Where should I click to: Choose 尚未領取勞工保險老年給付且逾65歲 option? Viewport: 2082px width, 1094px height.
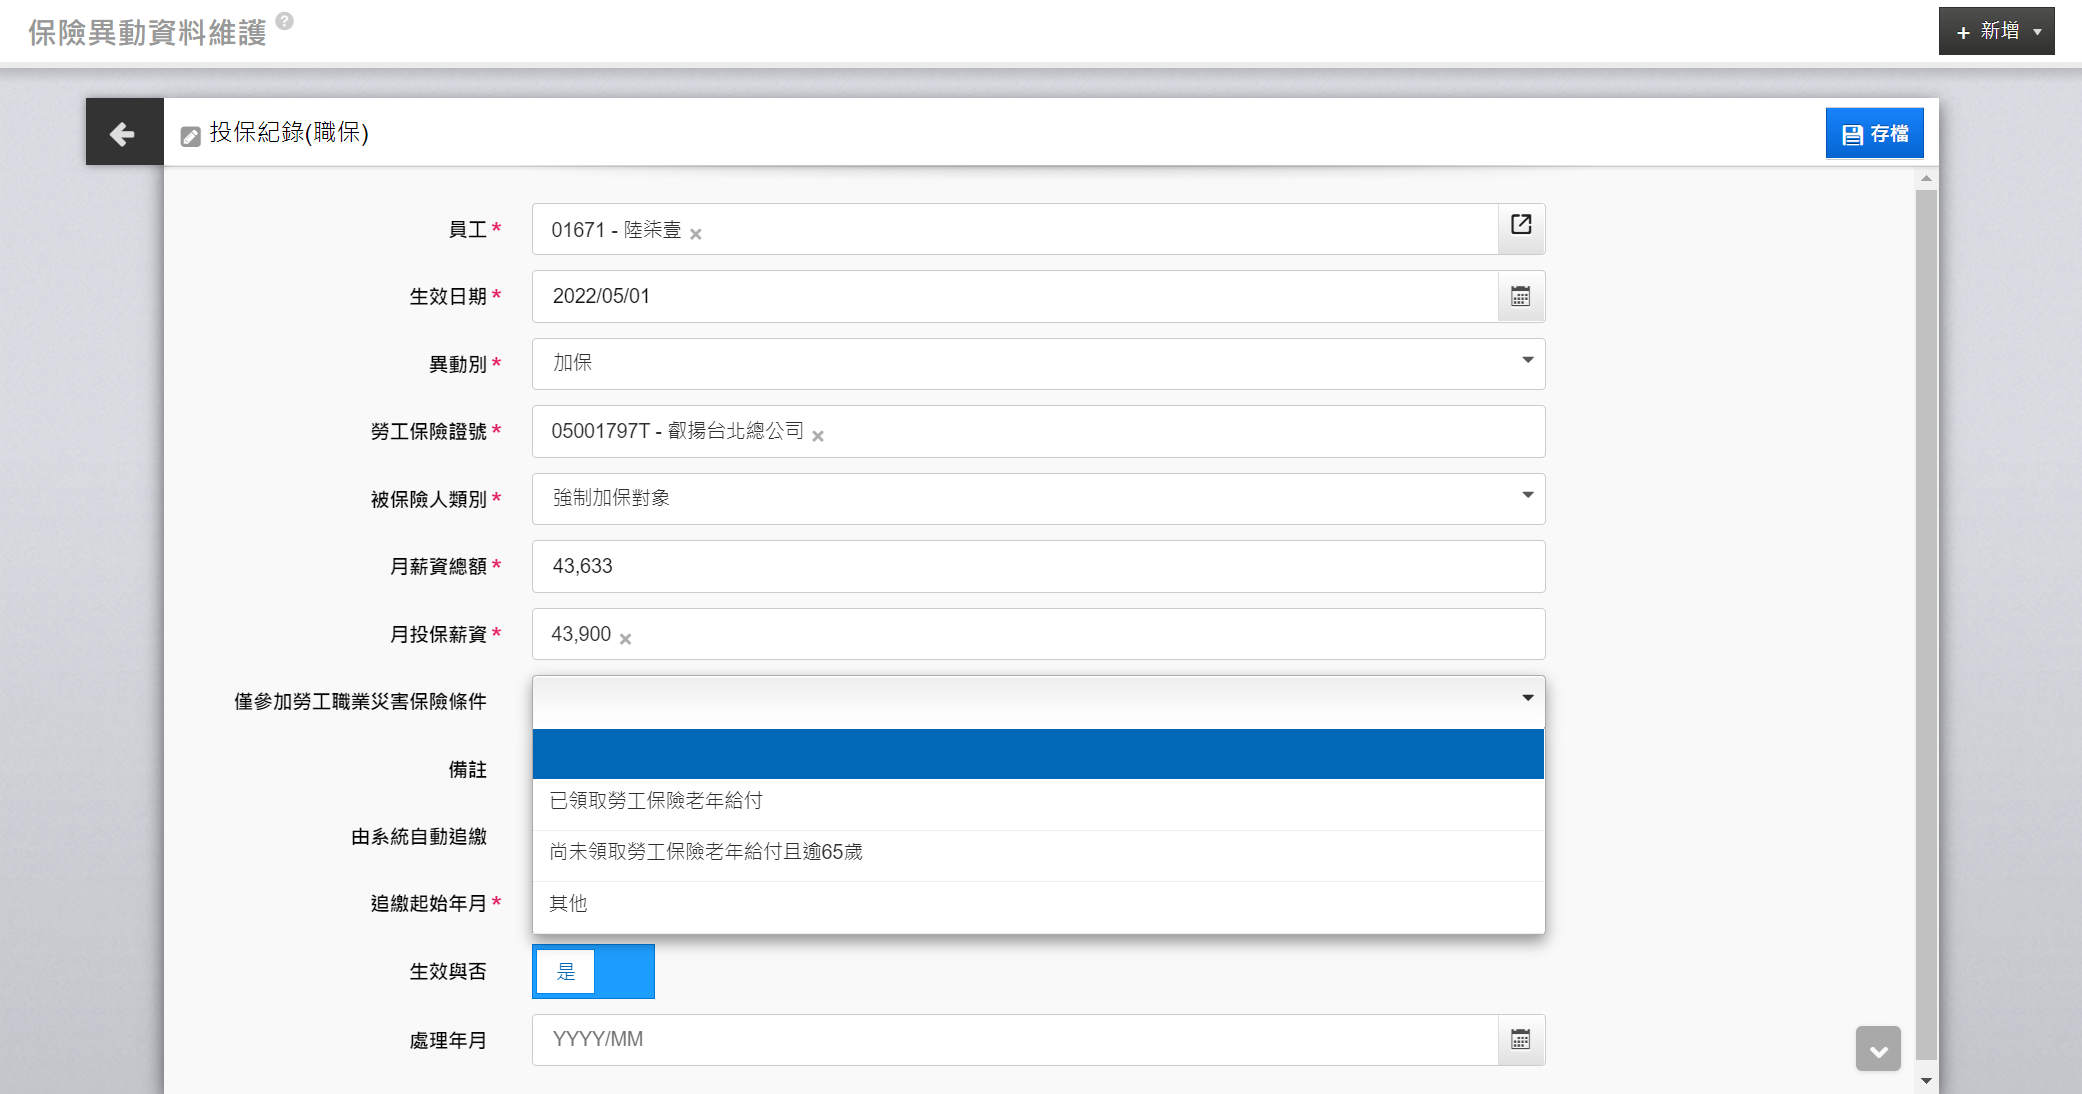(705, 852)
